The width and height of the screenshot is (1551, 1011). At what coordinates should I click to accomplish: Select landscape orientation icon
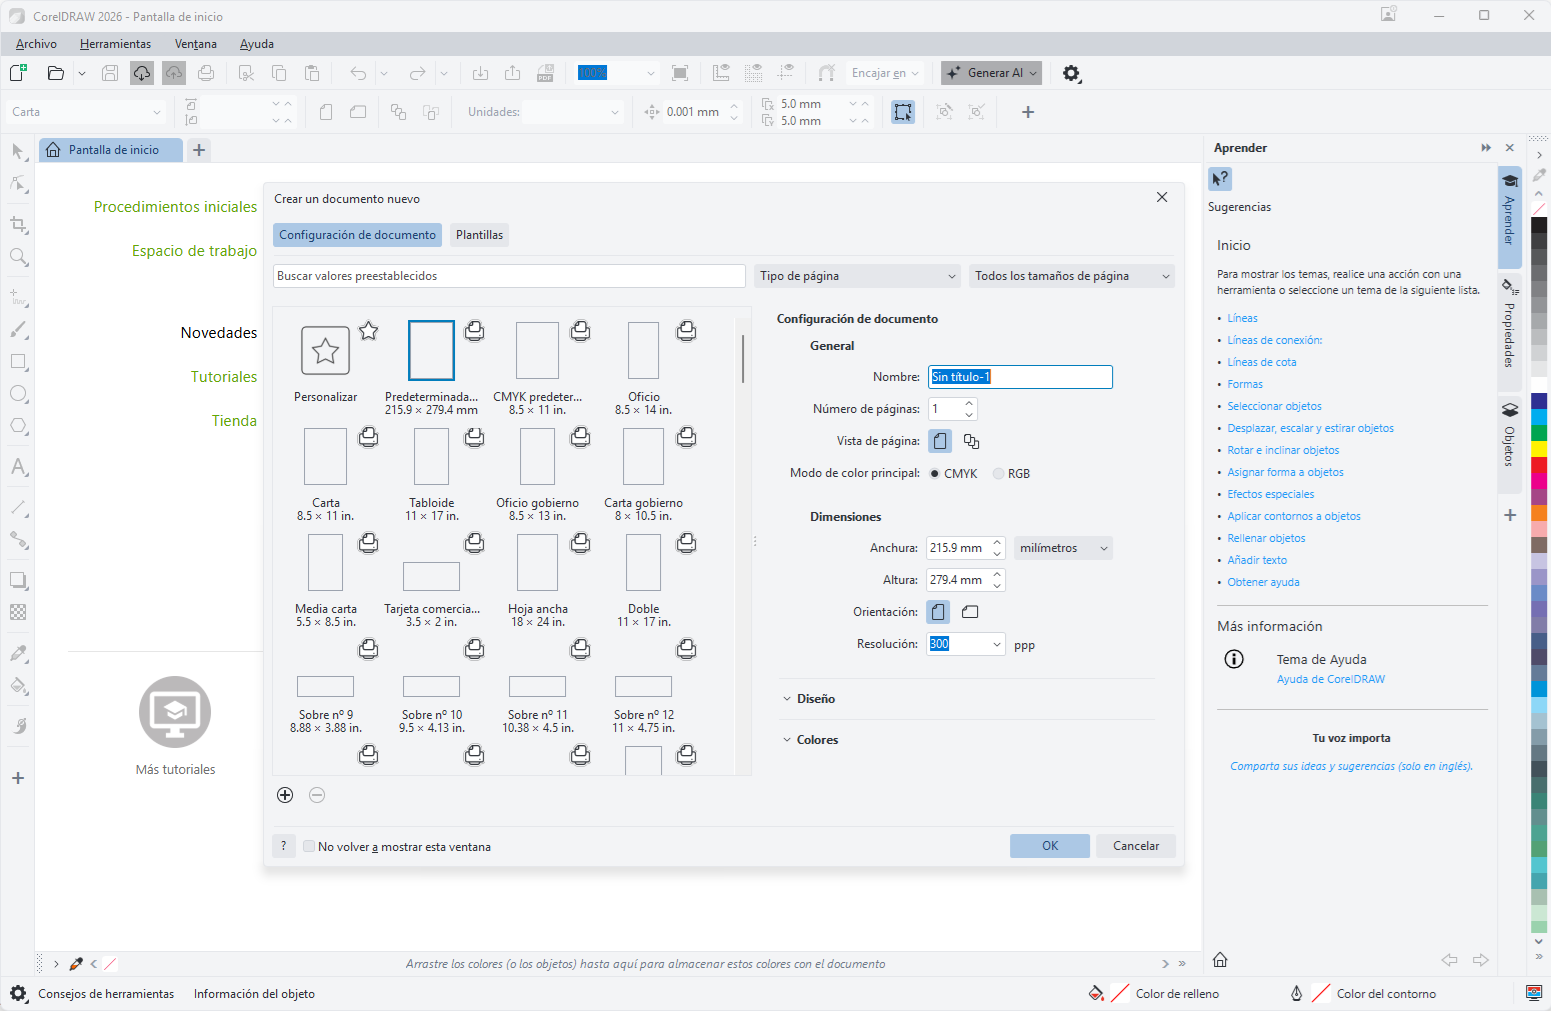[970, 612]
